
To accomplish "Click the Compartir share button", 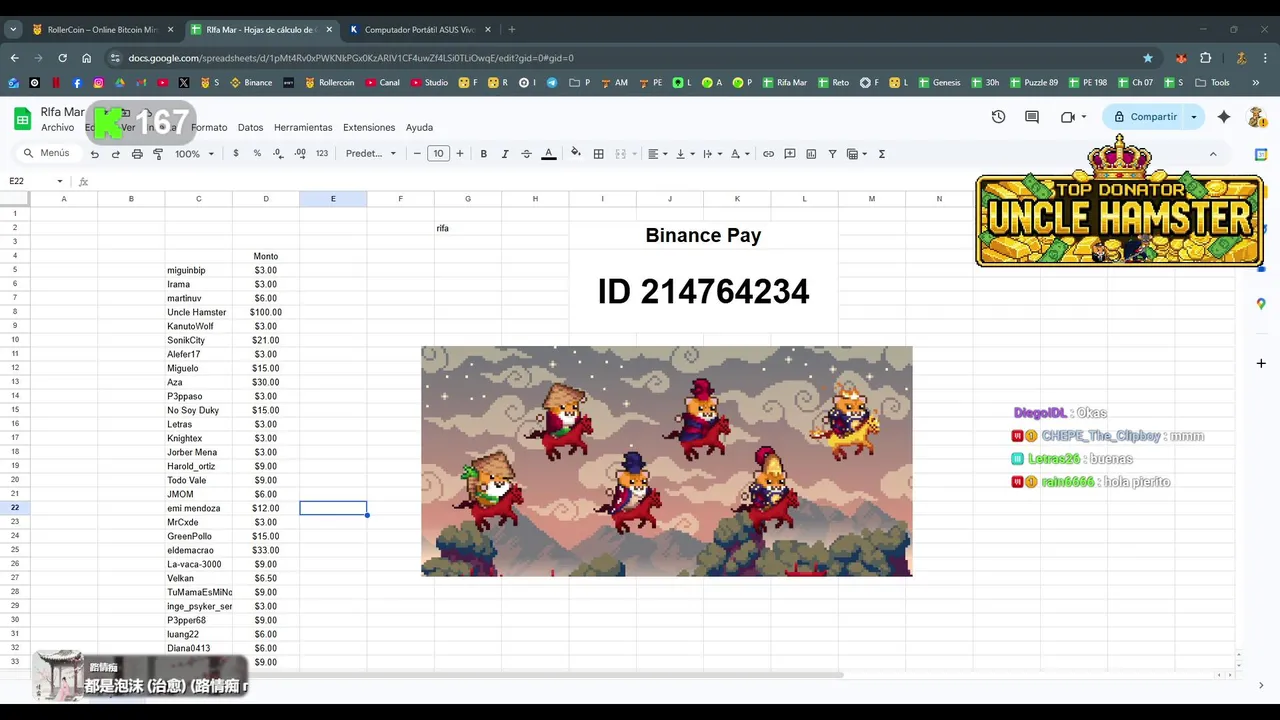I will pyautogui.click(x=1145, y=117).
